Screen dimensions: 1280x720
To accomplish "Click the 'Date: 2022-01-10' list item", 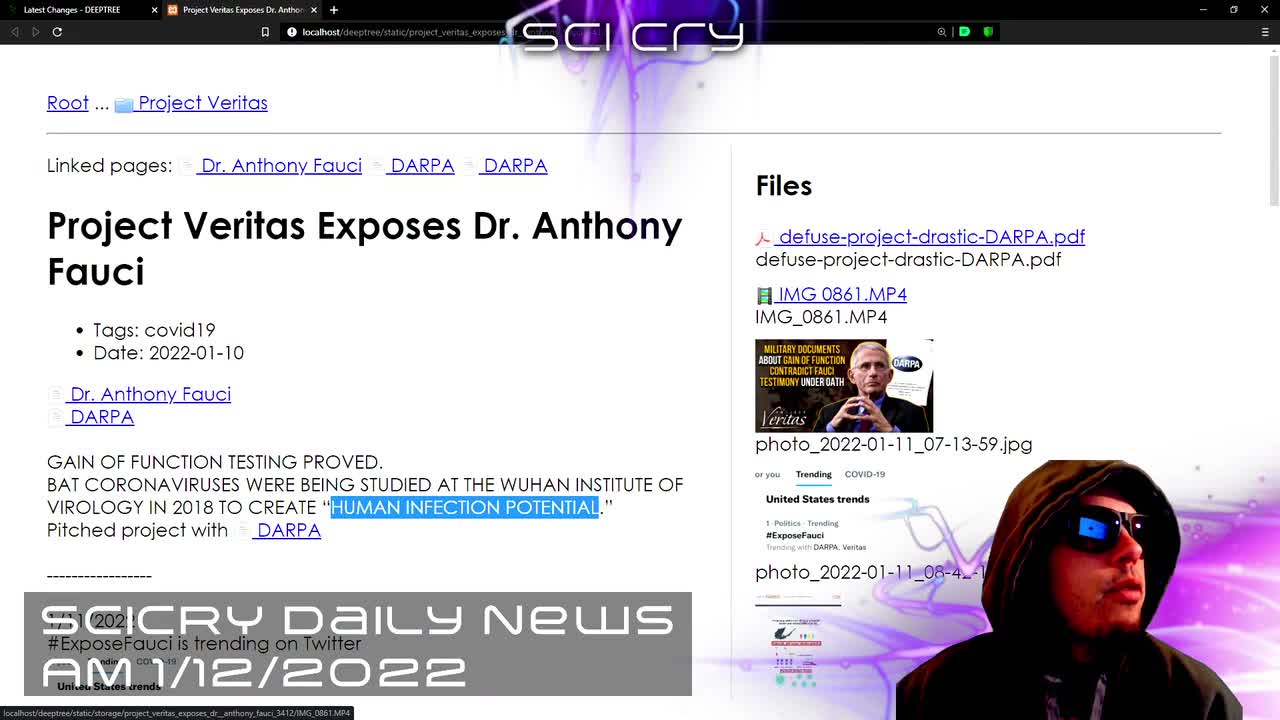I will pos(168,353).
